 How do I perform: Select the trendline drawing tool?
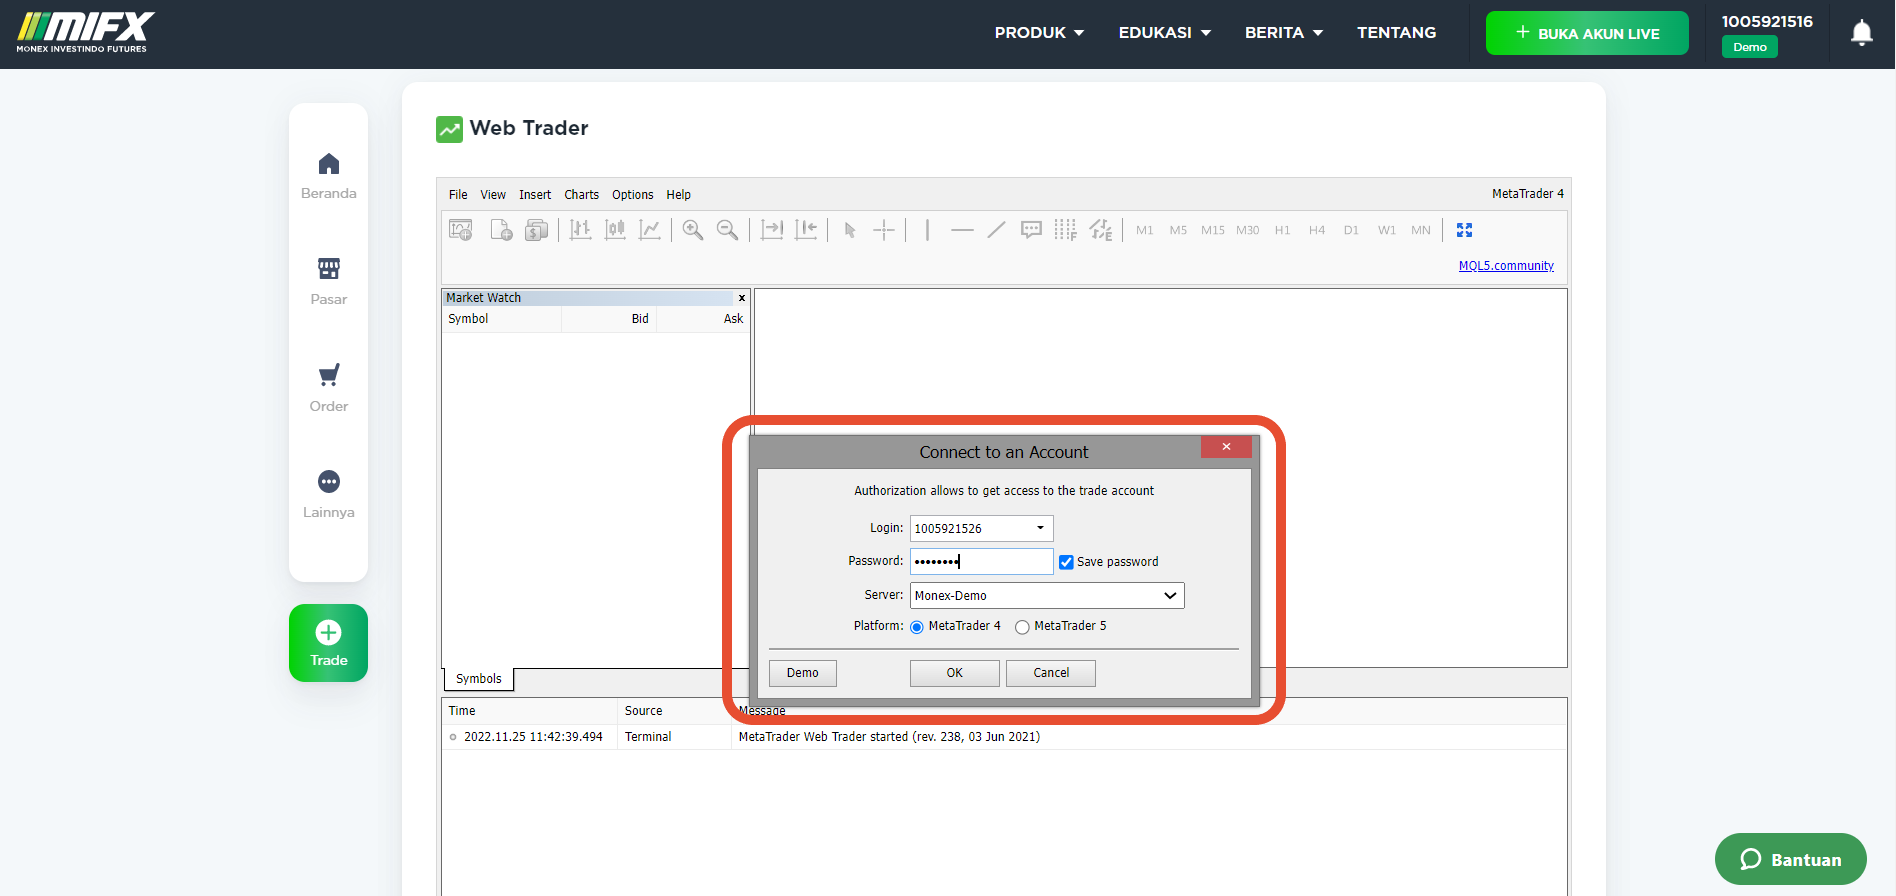click(x=996, y=230)
